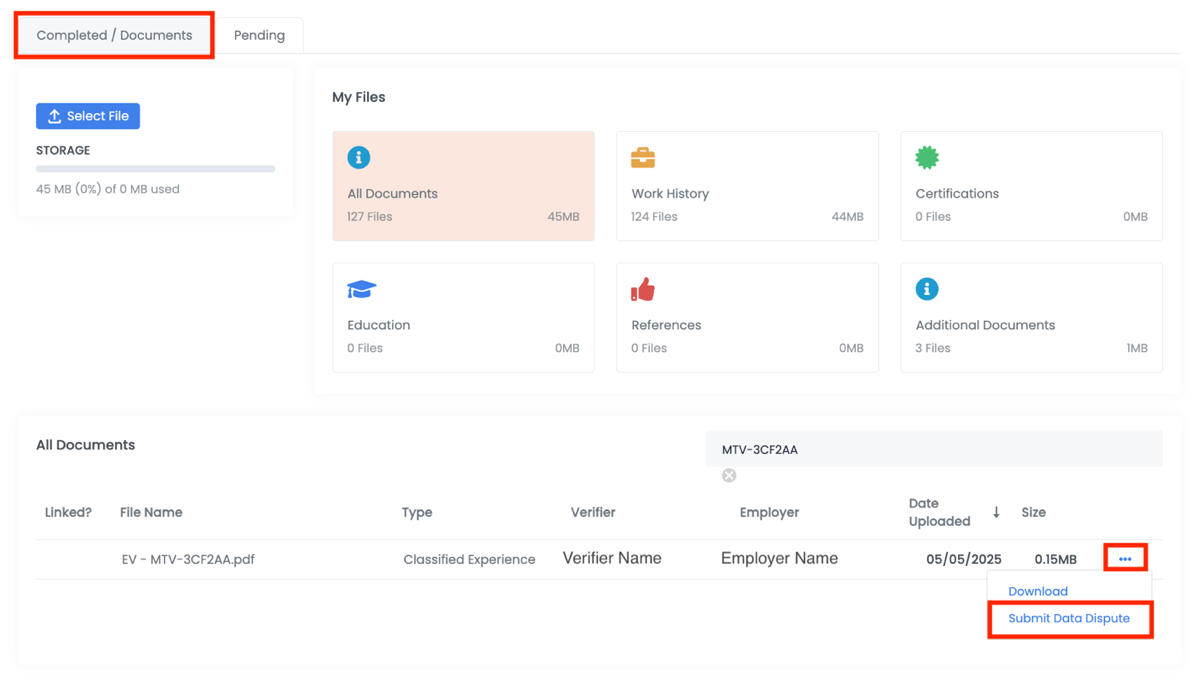Click the Type column header
1199x683 pixels.
point(417,512)
